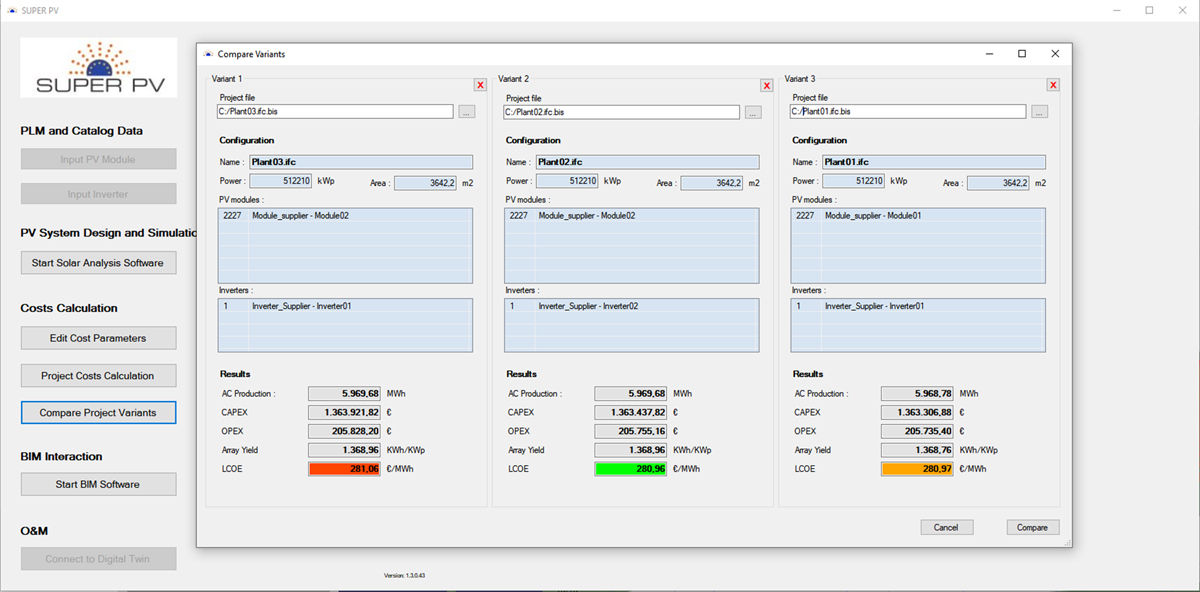This screenshot has width=1200, height=592.
Task: Select Module01 row in Variant 3
Action: (x=918, y=215)
